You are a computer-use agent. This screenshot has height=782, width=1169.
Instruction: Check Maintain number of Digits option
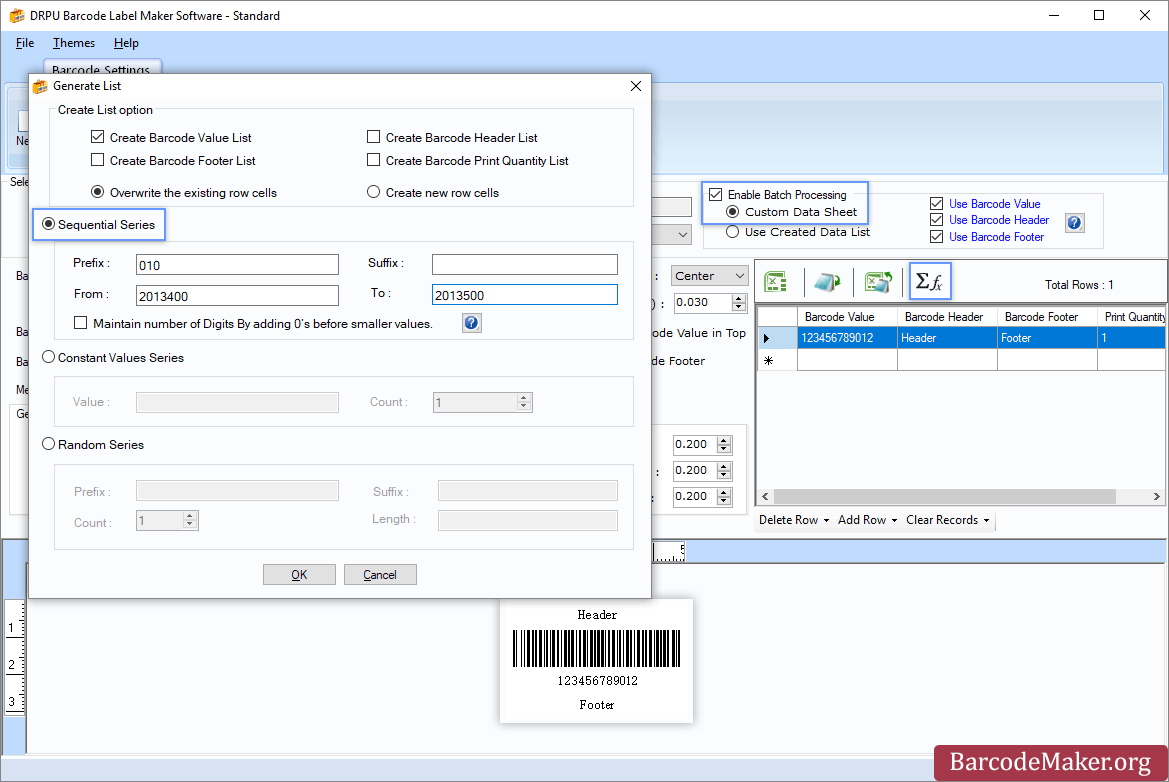(81, 323)
